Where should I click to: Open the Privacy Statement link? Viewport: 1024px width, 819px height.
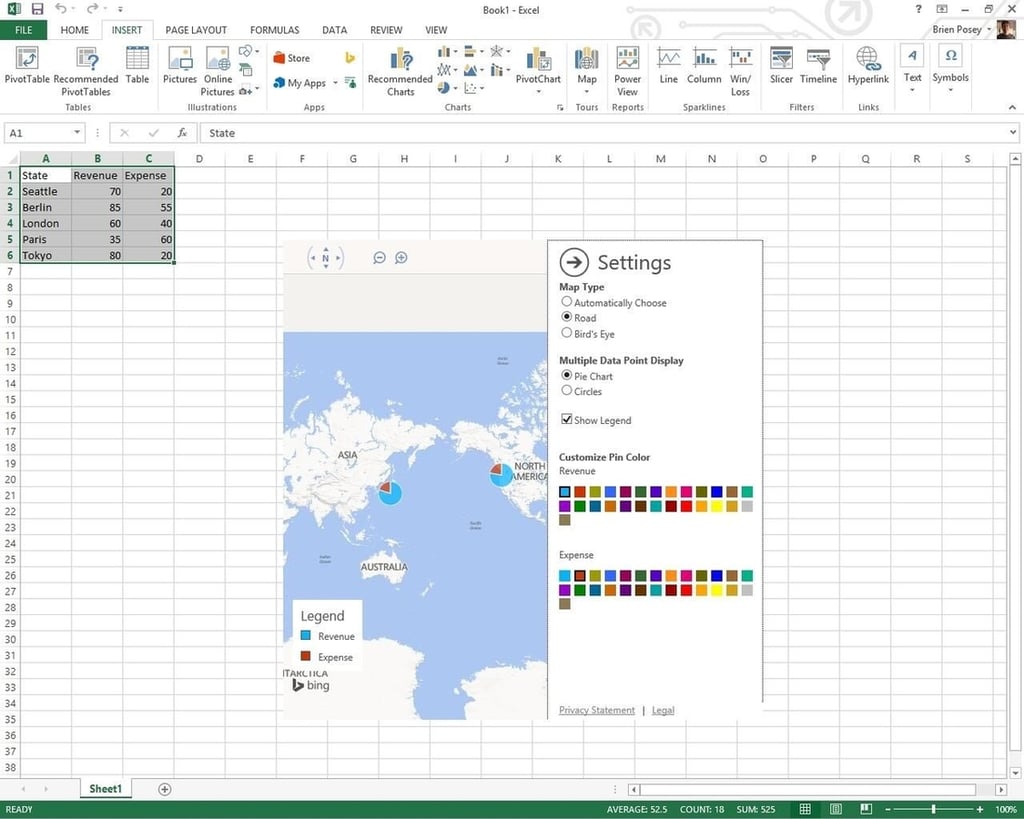click(x=596, y=710)
